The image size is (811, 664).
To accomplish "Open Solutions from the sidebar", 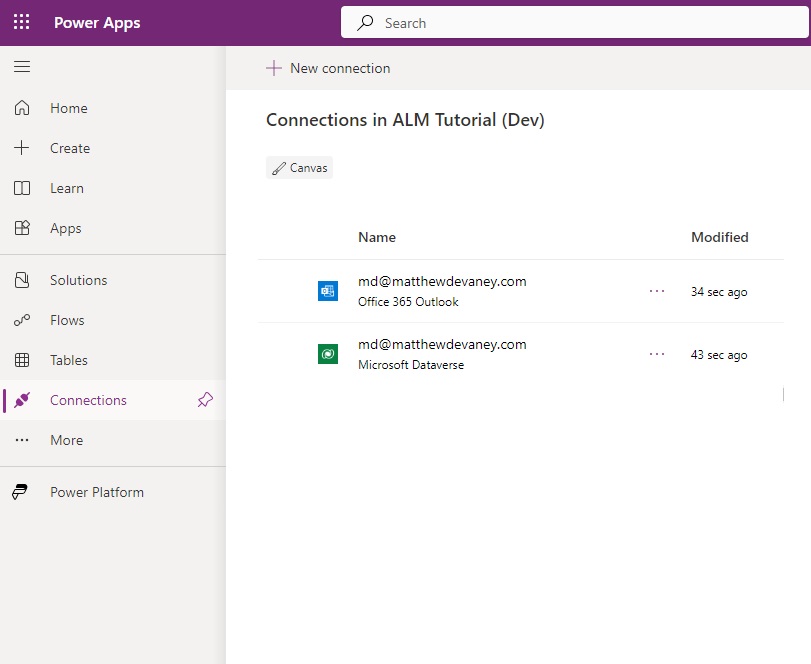I will click(113, 280).
